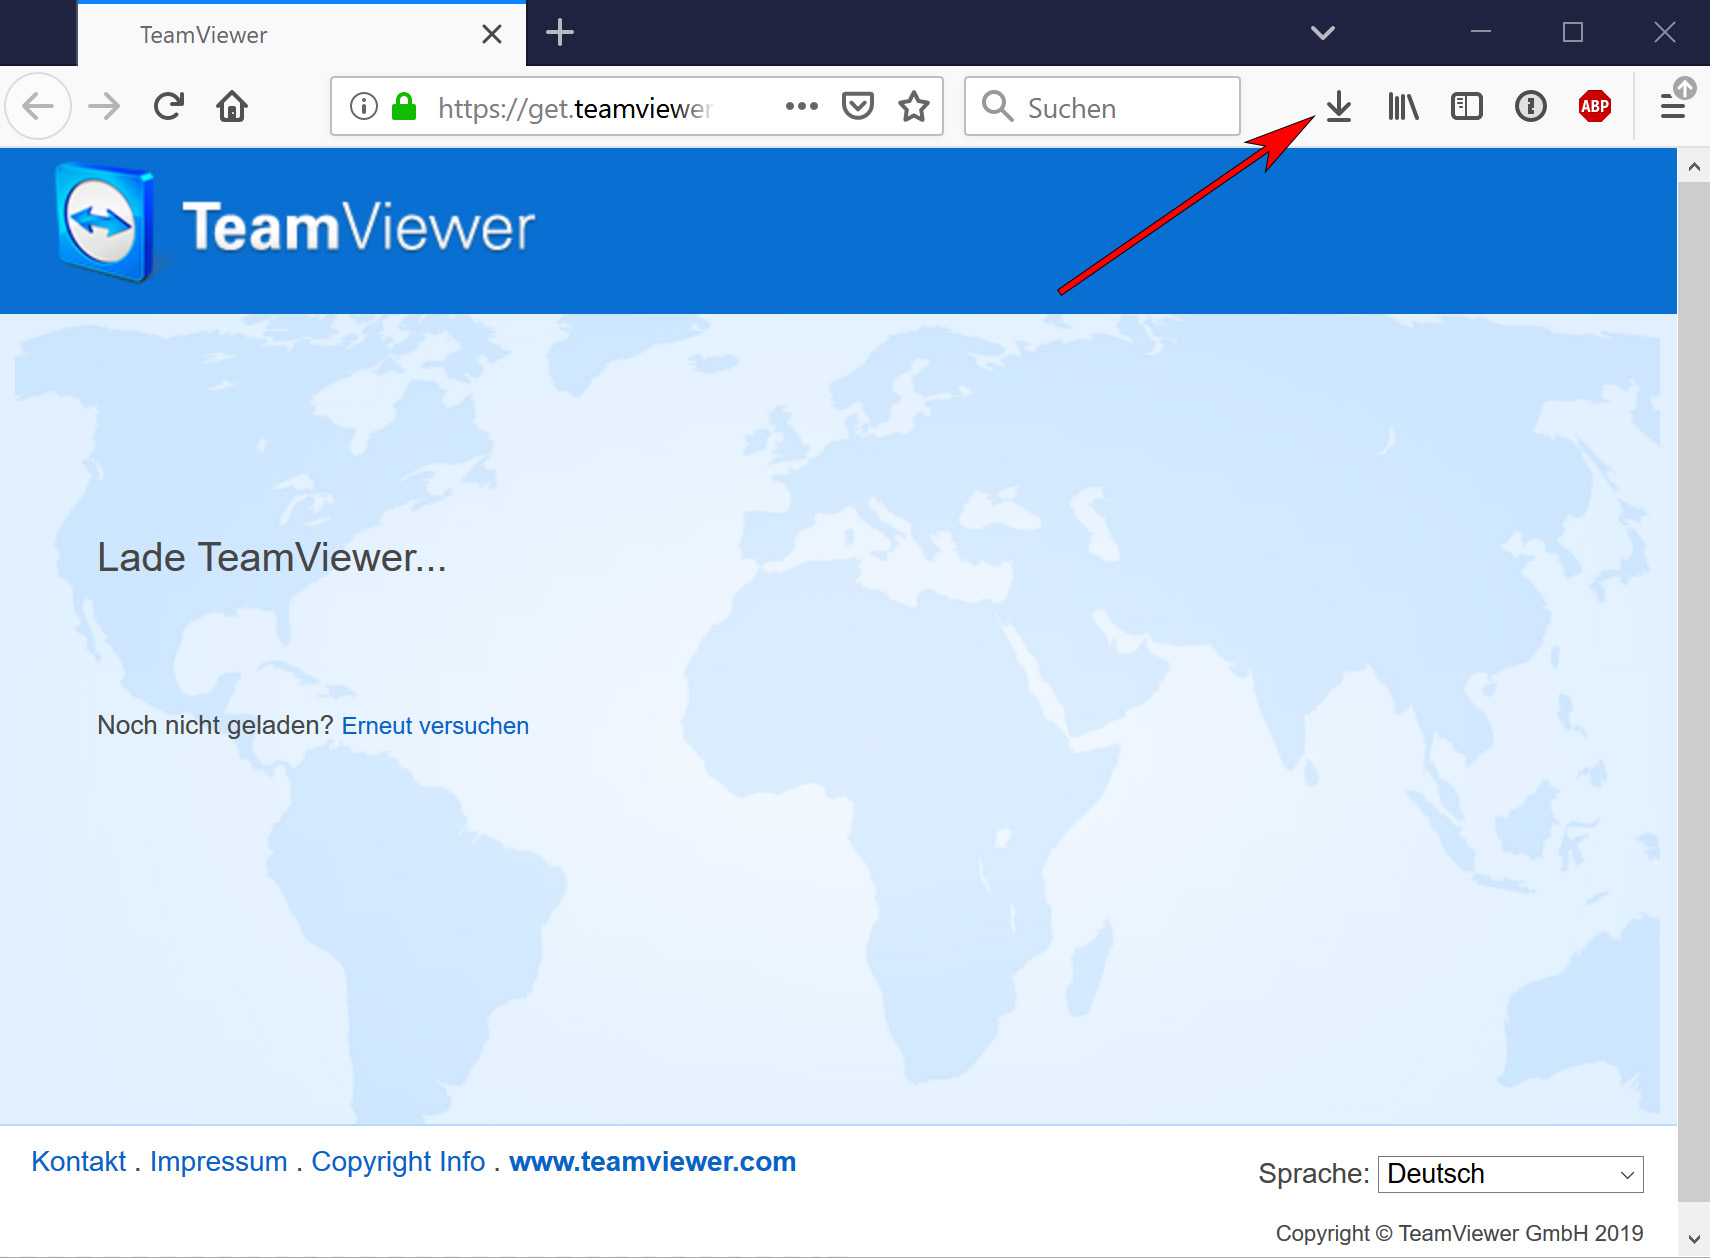
Task: Open the Kontakt footer link
Action: (x=79, y=1162)
